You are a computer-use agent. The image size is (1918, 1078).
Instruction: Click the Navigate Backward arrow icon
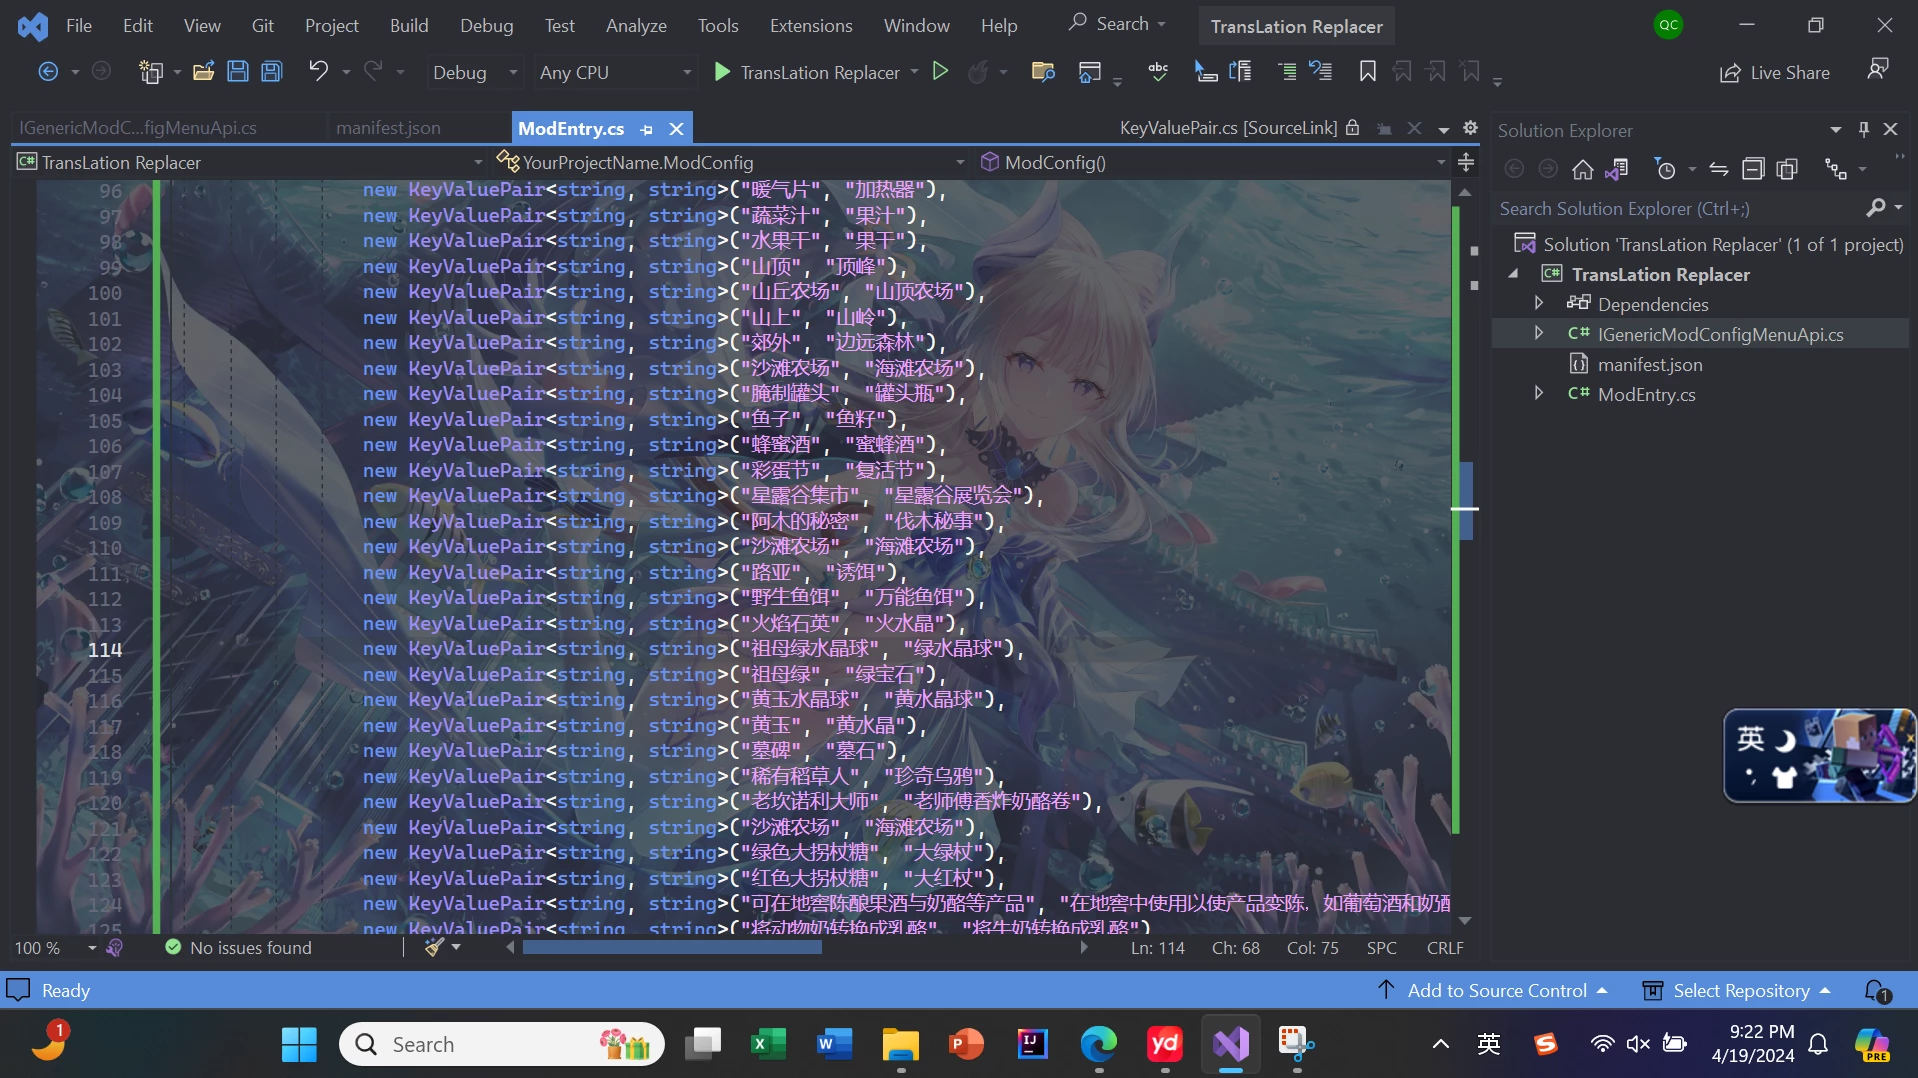tap(47, 72)
